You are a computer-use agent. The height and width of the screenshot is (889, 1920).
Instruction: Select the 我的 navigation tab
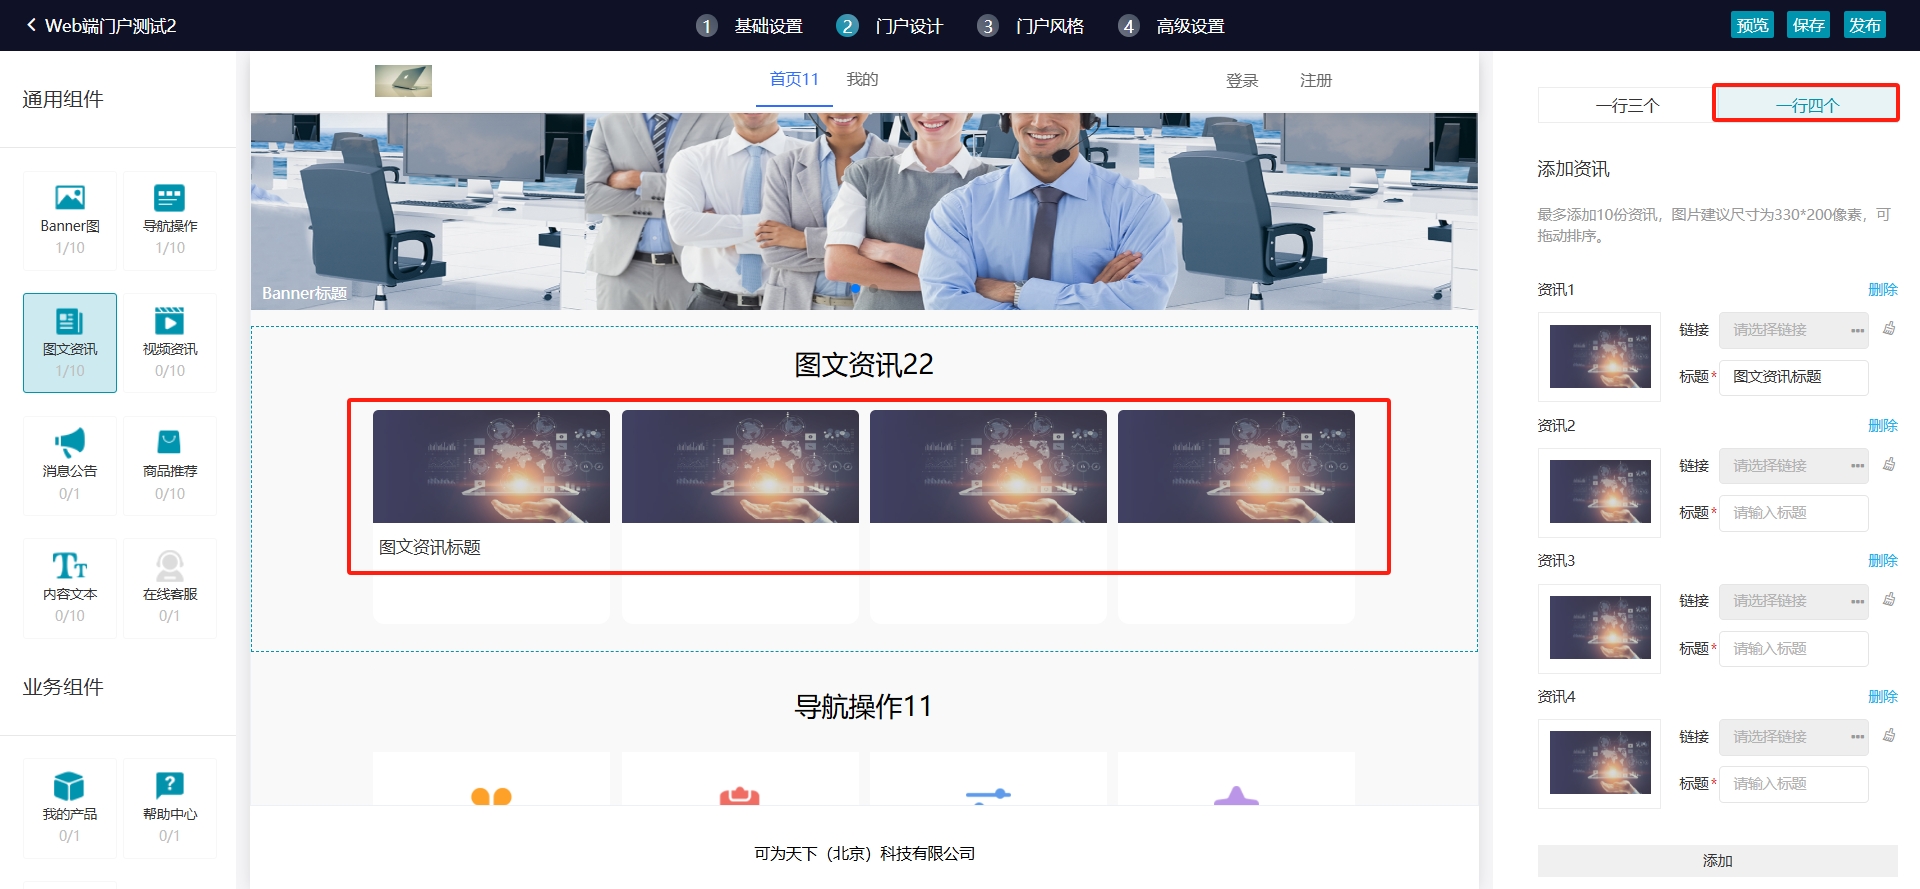point(862,79)
